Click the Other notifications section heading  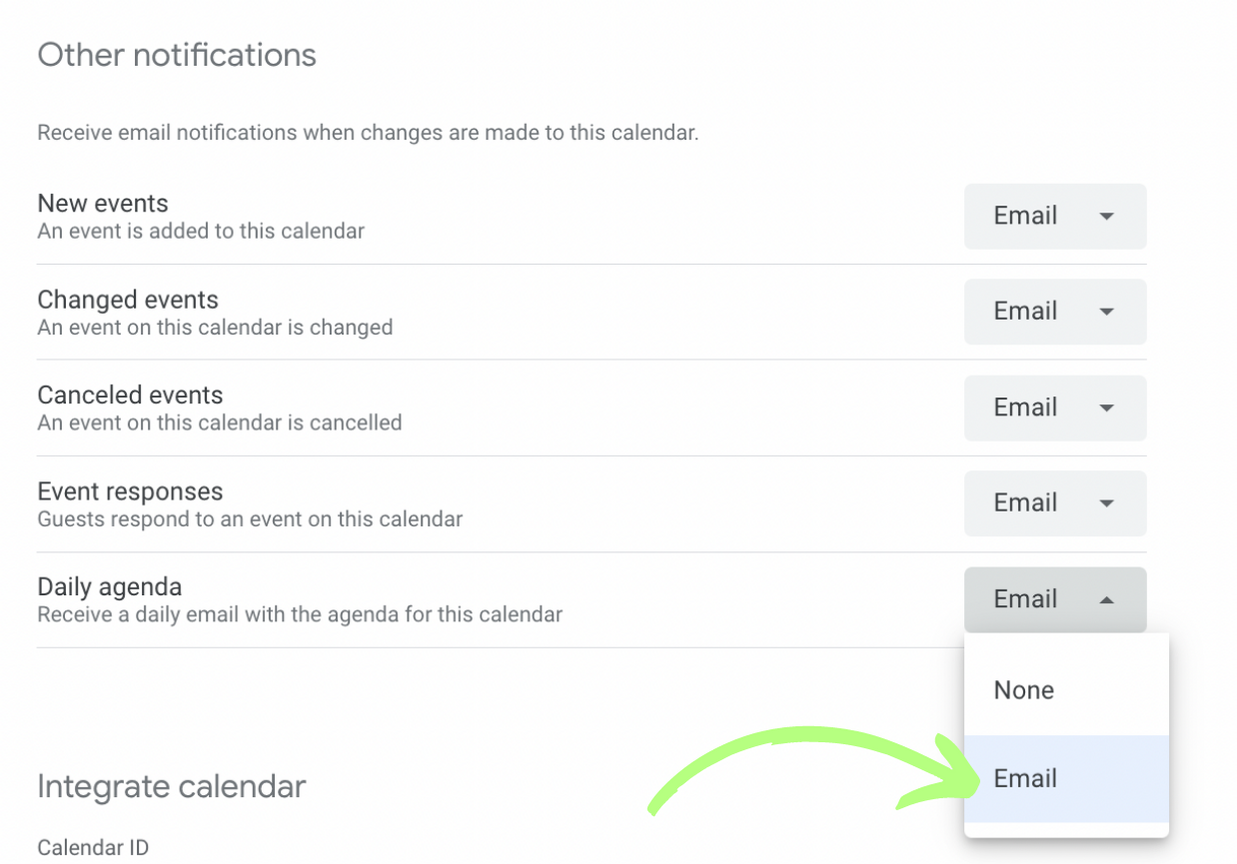[177, 55]
